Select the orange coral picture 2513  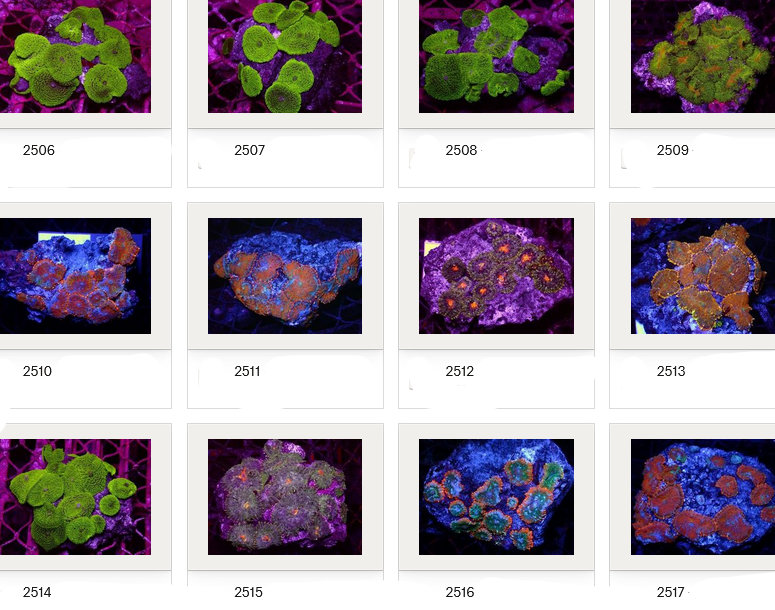click(702, 276)
